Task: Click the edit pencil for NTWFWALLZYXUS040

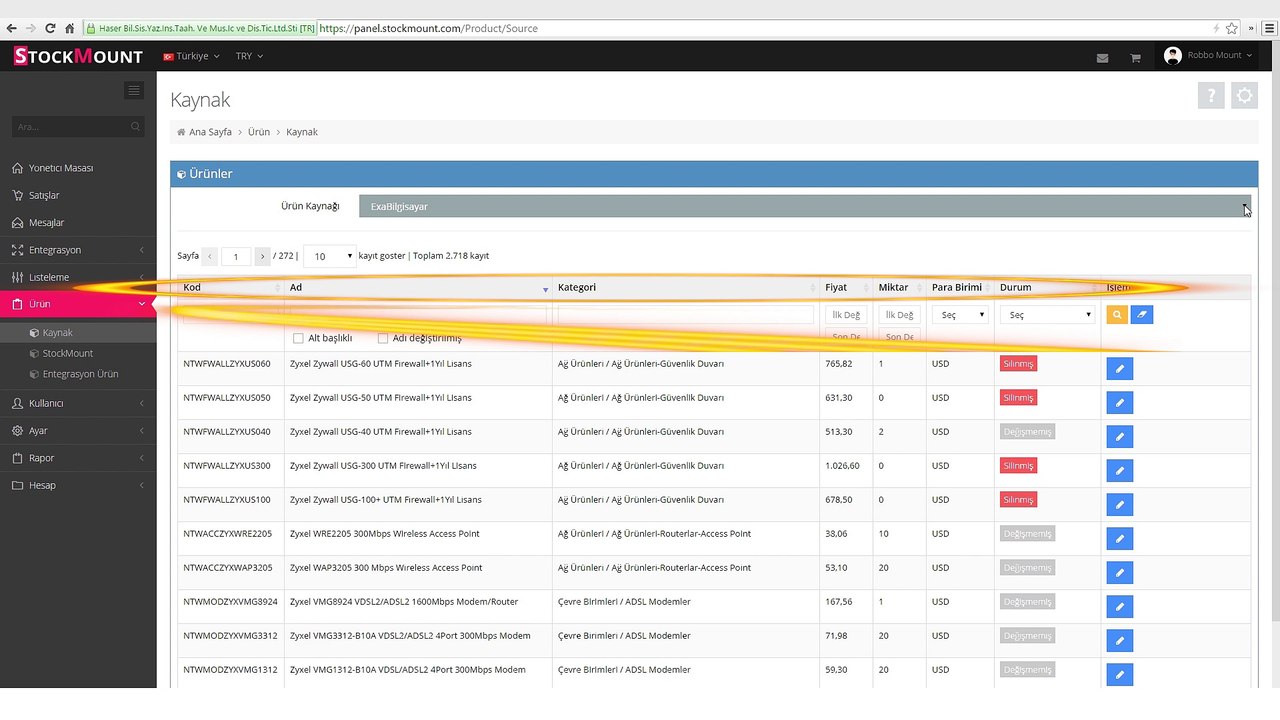Action: click(x=1120, y=438)
